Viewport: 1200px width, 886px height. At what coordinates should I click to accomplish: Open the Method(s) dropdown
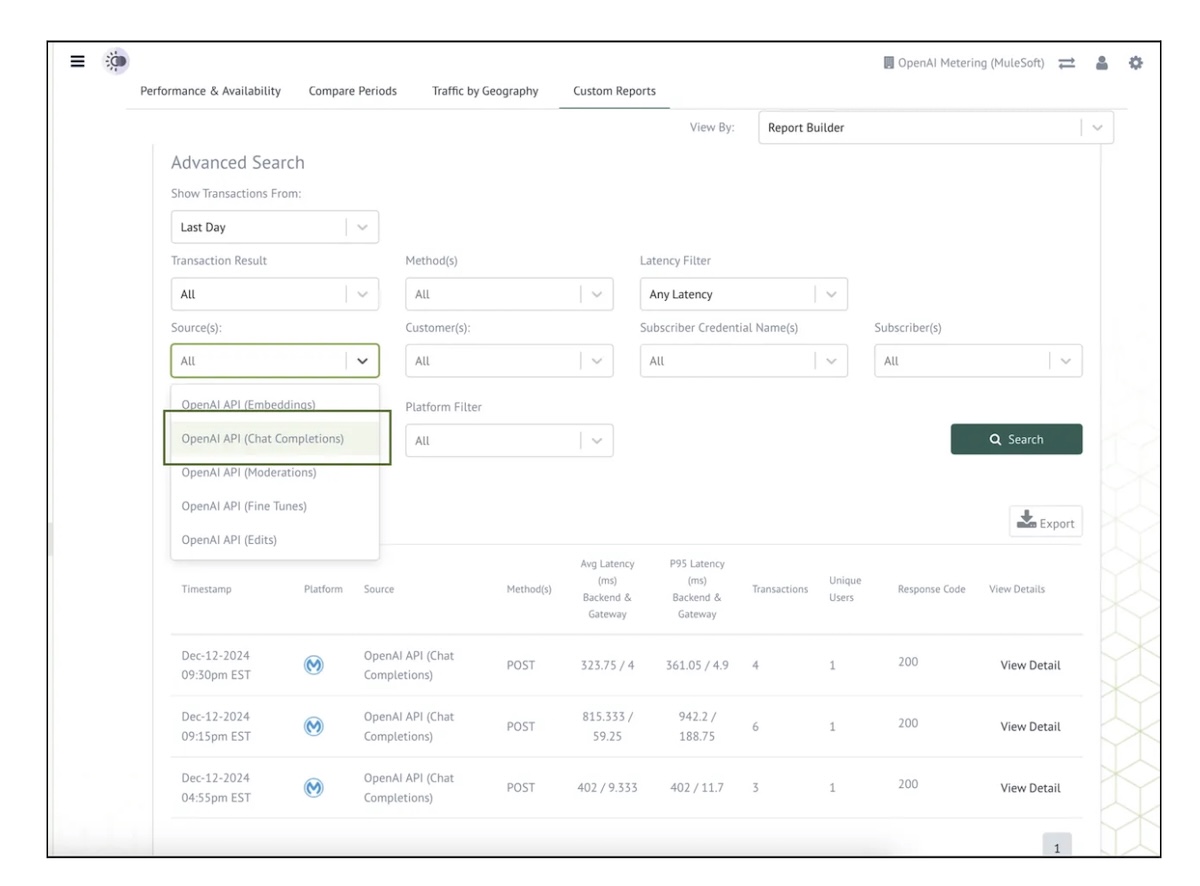tap(509, 294)
